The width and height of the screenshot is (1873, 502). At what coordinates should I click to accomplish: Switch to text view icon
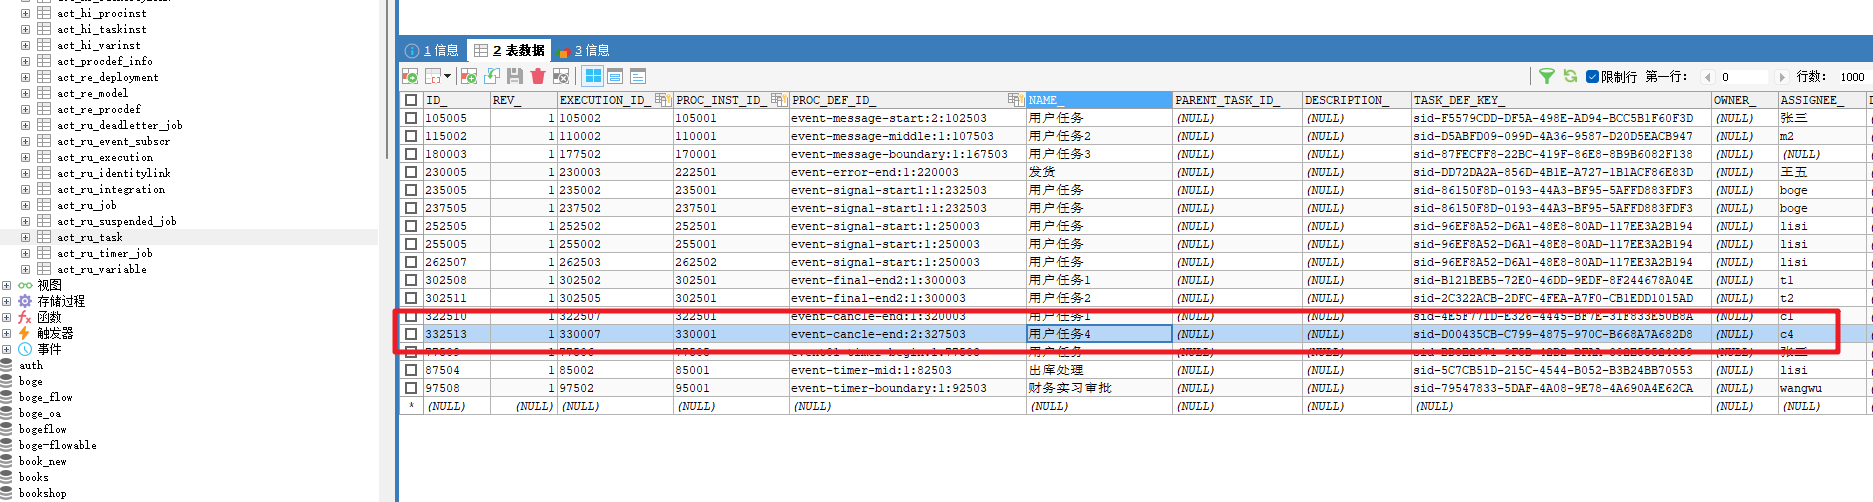pyautogui.click(x=638, y=76)
